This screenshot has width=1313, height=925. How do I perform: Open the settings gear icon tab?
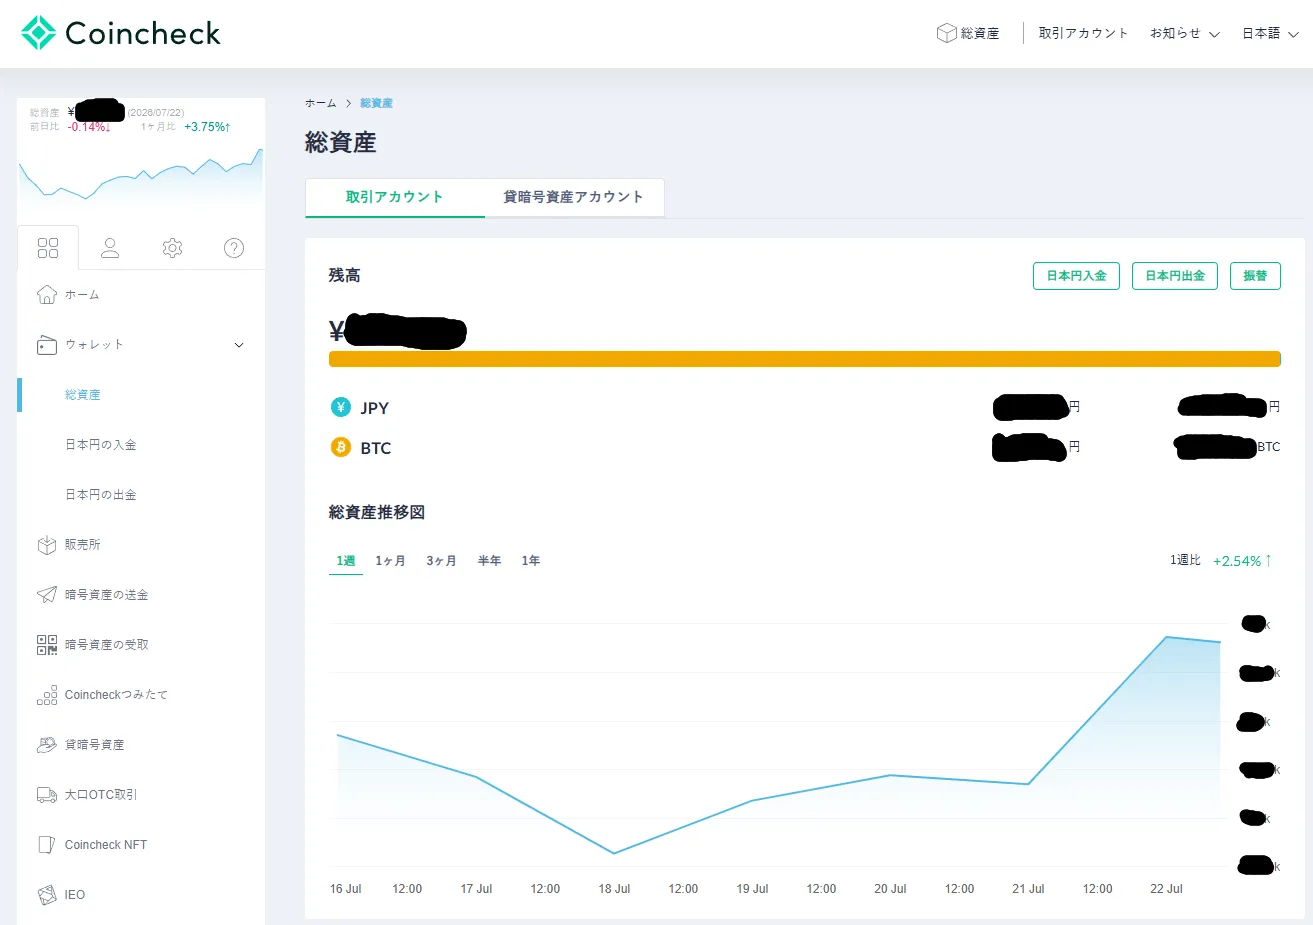(x=172, y=248)
